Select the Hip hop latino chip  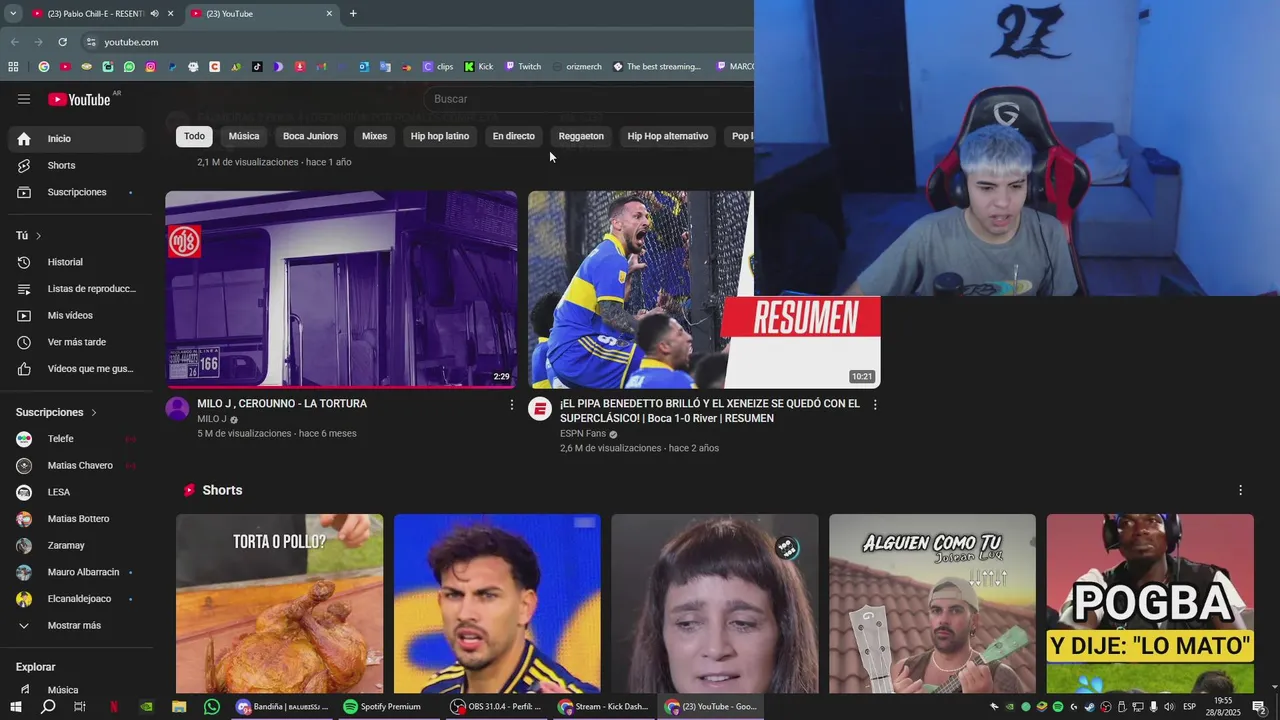[x=440, y=136]
